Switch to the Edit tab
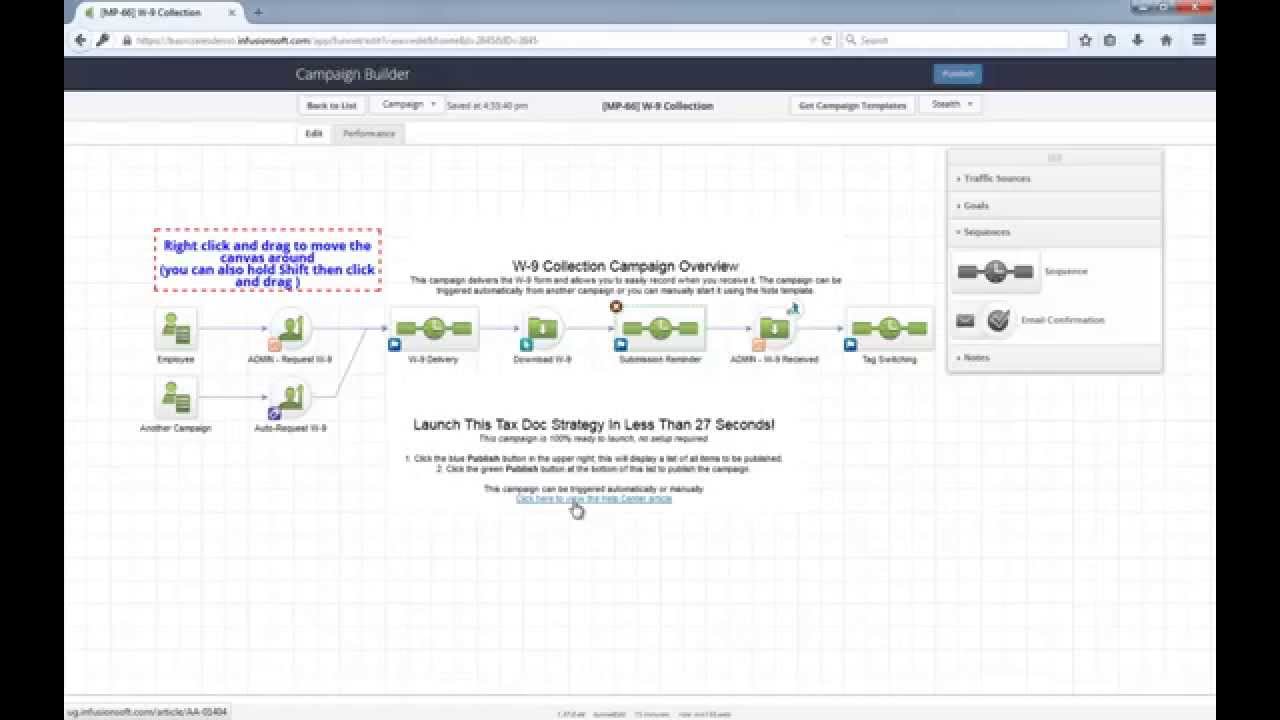1280x720 pixels. coord(314,133)
